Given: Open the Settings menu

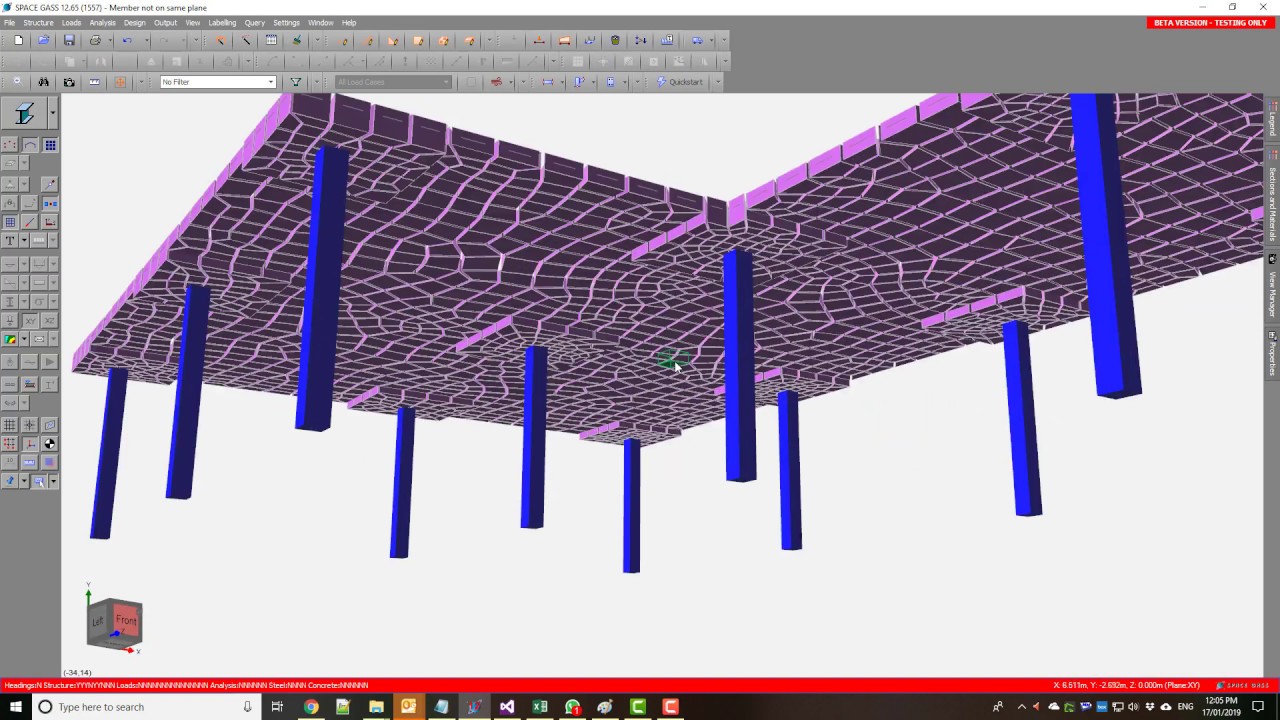Looking at the screenshot, I should click(x=286, y=22).
